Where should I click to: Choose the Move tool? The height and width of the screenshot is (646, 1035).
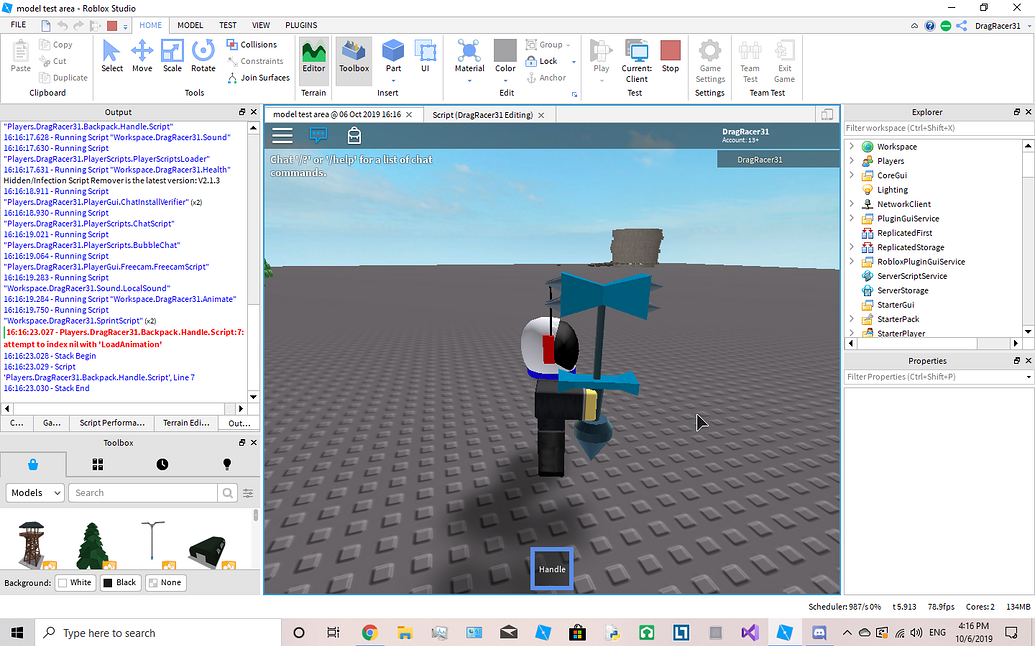142,56
